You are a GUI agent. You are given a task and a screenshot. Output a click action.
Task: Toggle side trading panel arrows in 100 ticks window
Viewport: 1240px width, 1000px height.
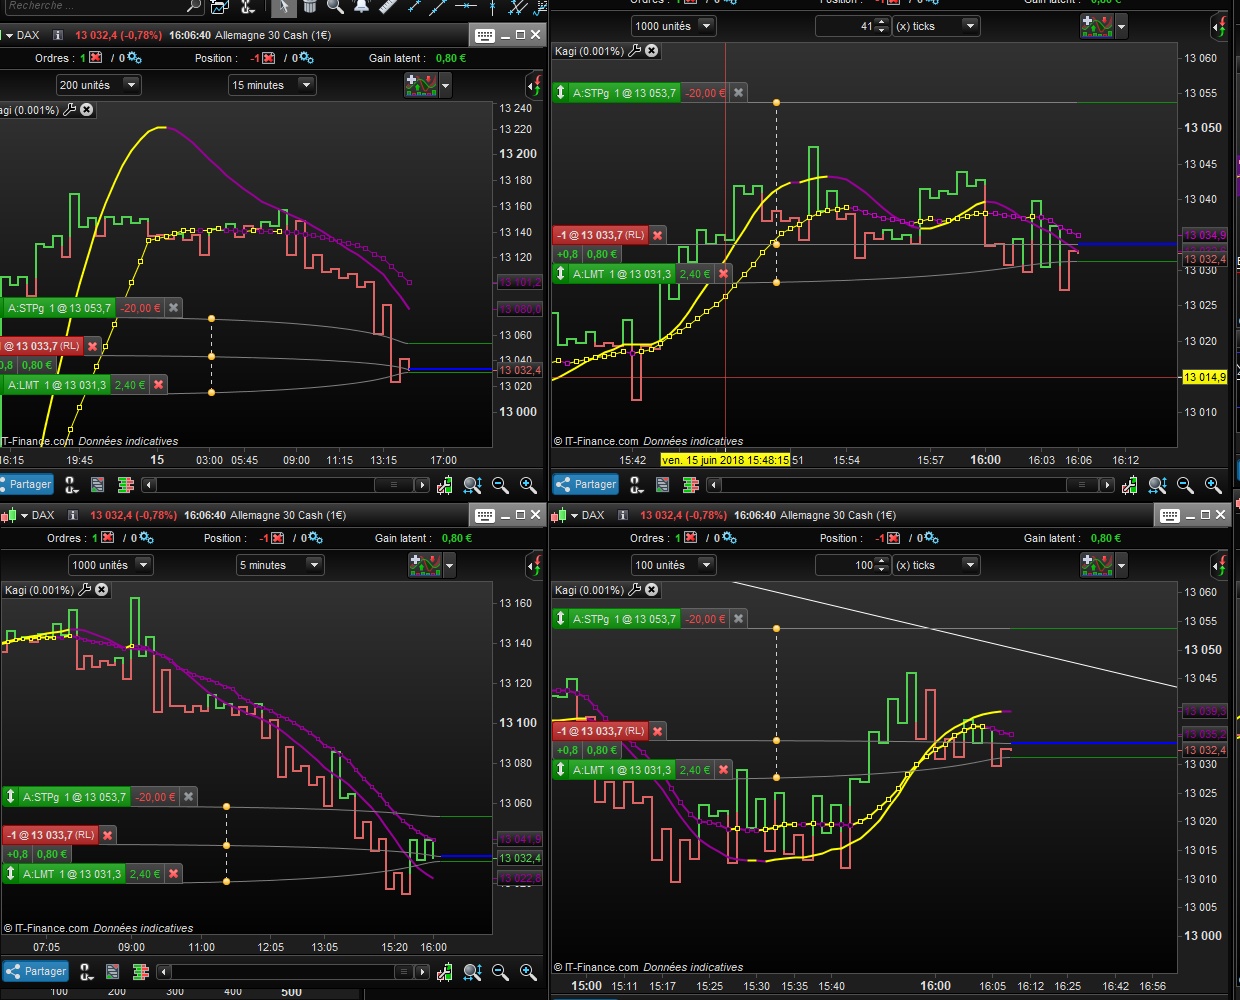[x=1220, y=565]
